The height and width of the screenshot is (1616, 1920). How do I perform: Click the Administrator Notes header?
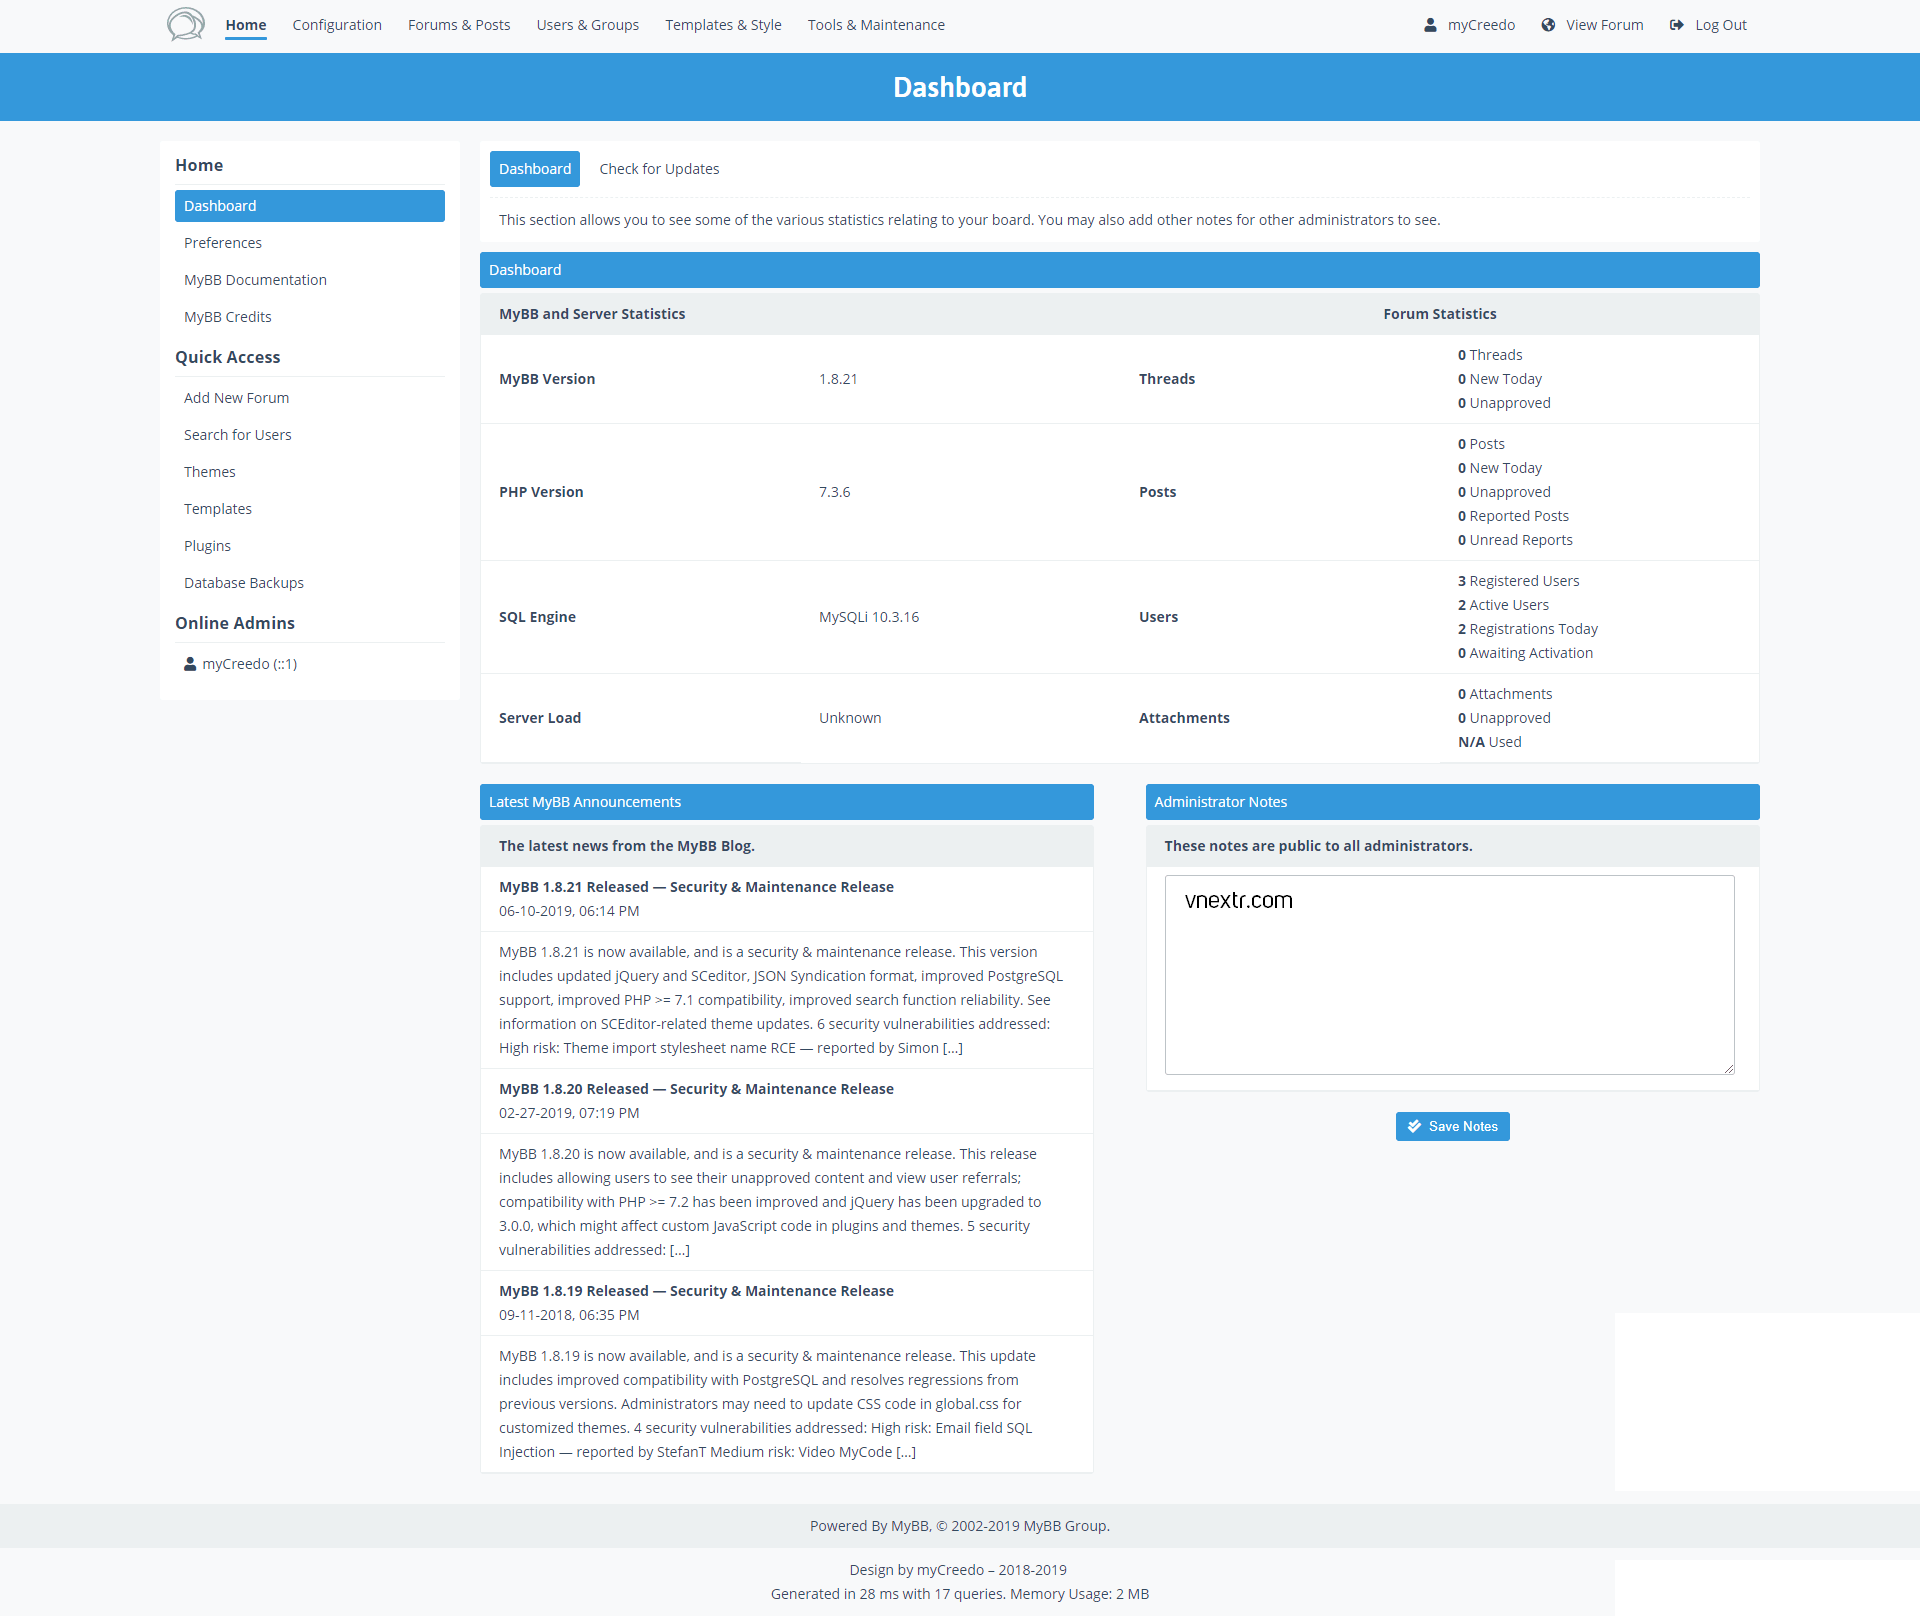[1452, 802]
